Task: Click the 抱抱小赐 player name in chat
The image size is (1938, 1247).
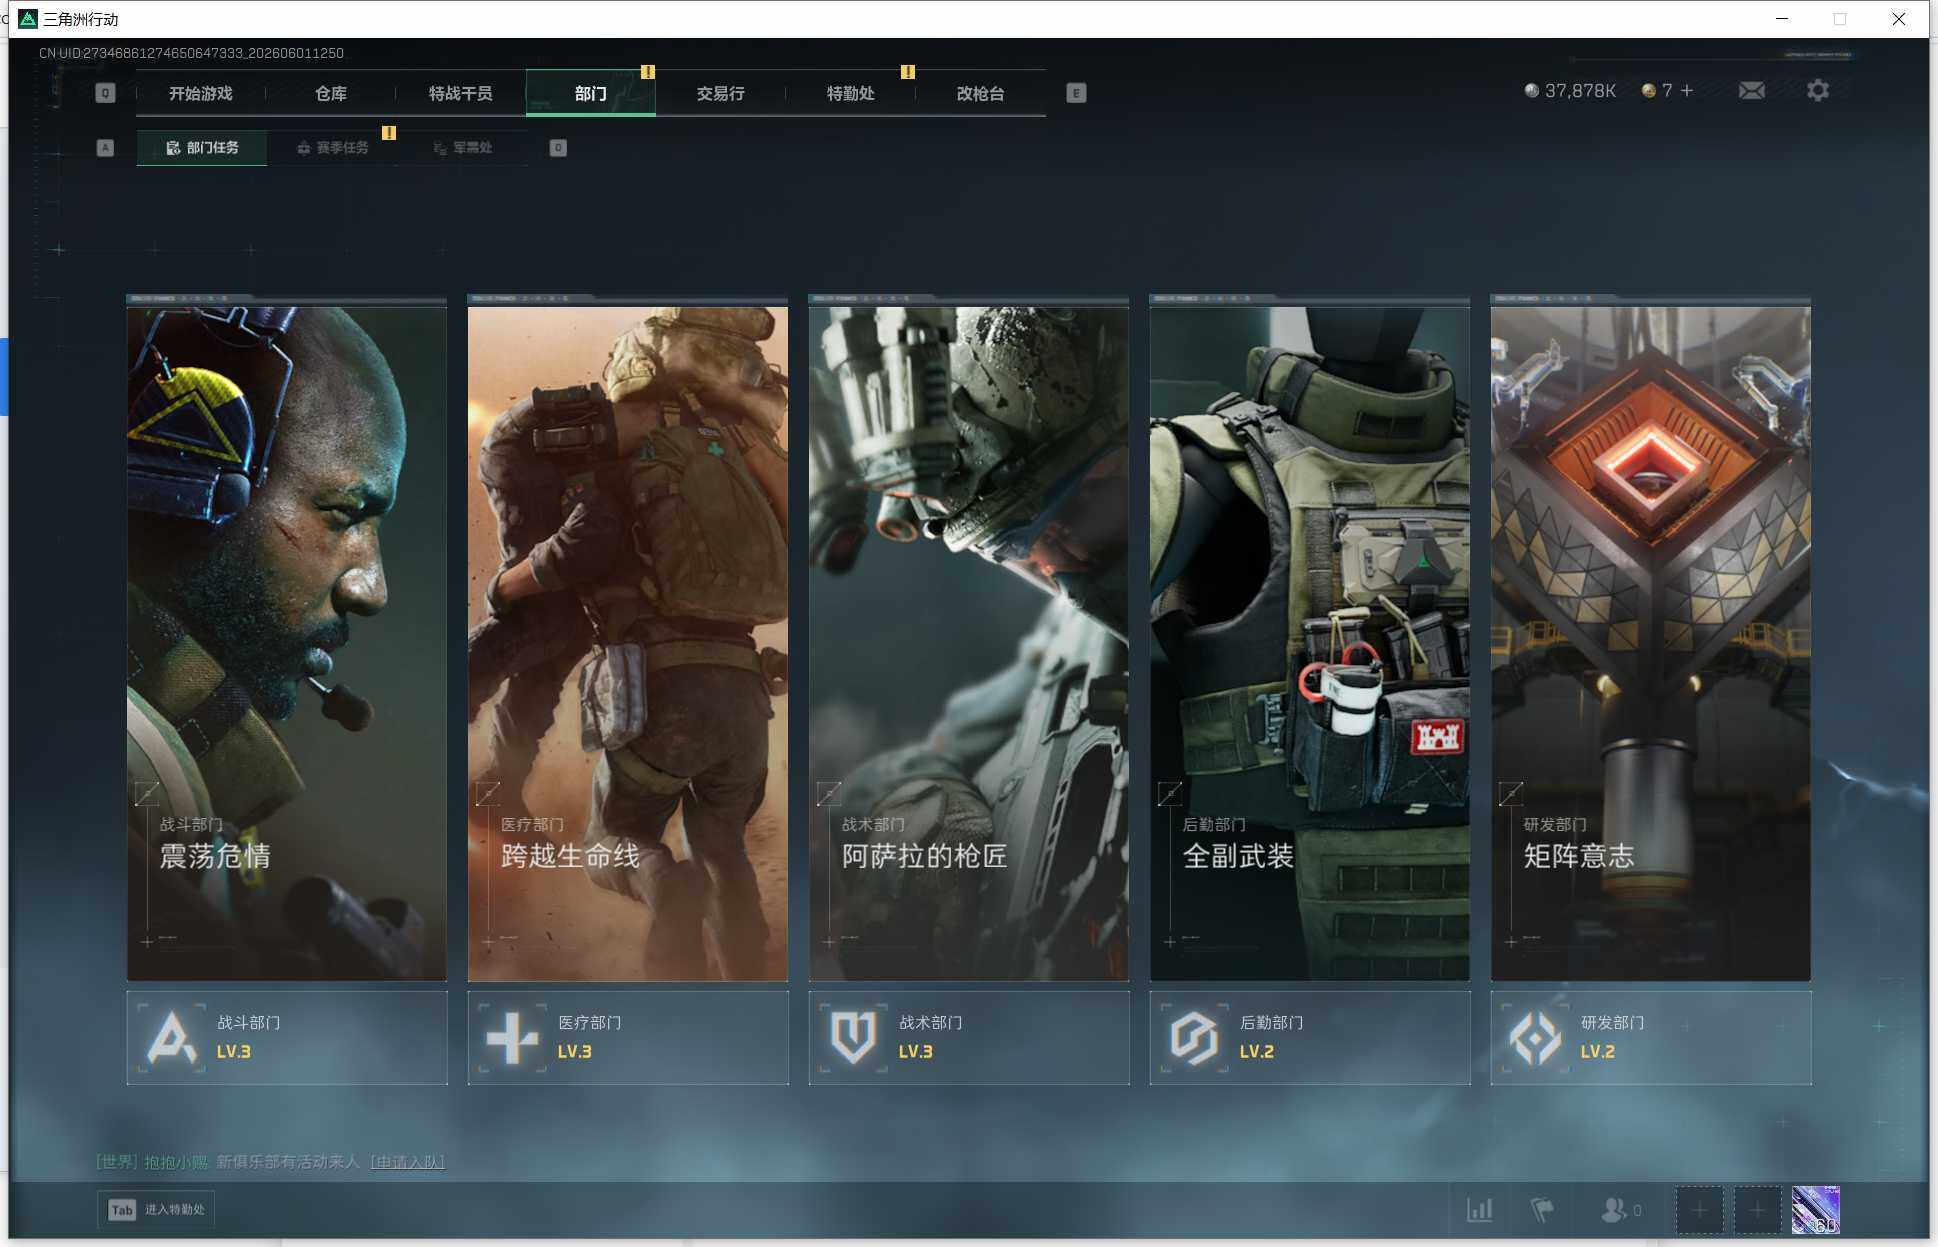Action: [x=176, y=1162]
